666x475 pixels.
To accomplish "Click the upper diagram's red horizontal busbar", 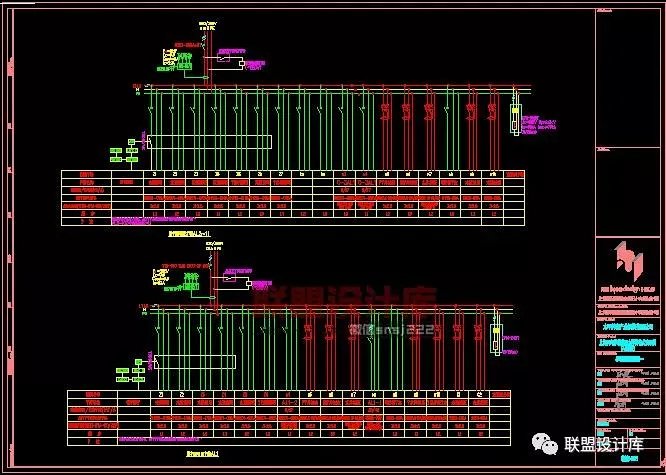I will 330,87.
